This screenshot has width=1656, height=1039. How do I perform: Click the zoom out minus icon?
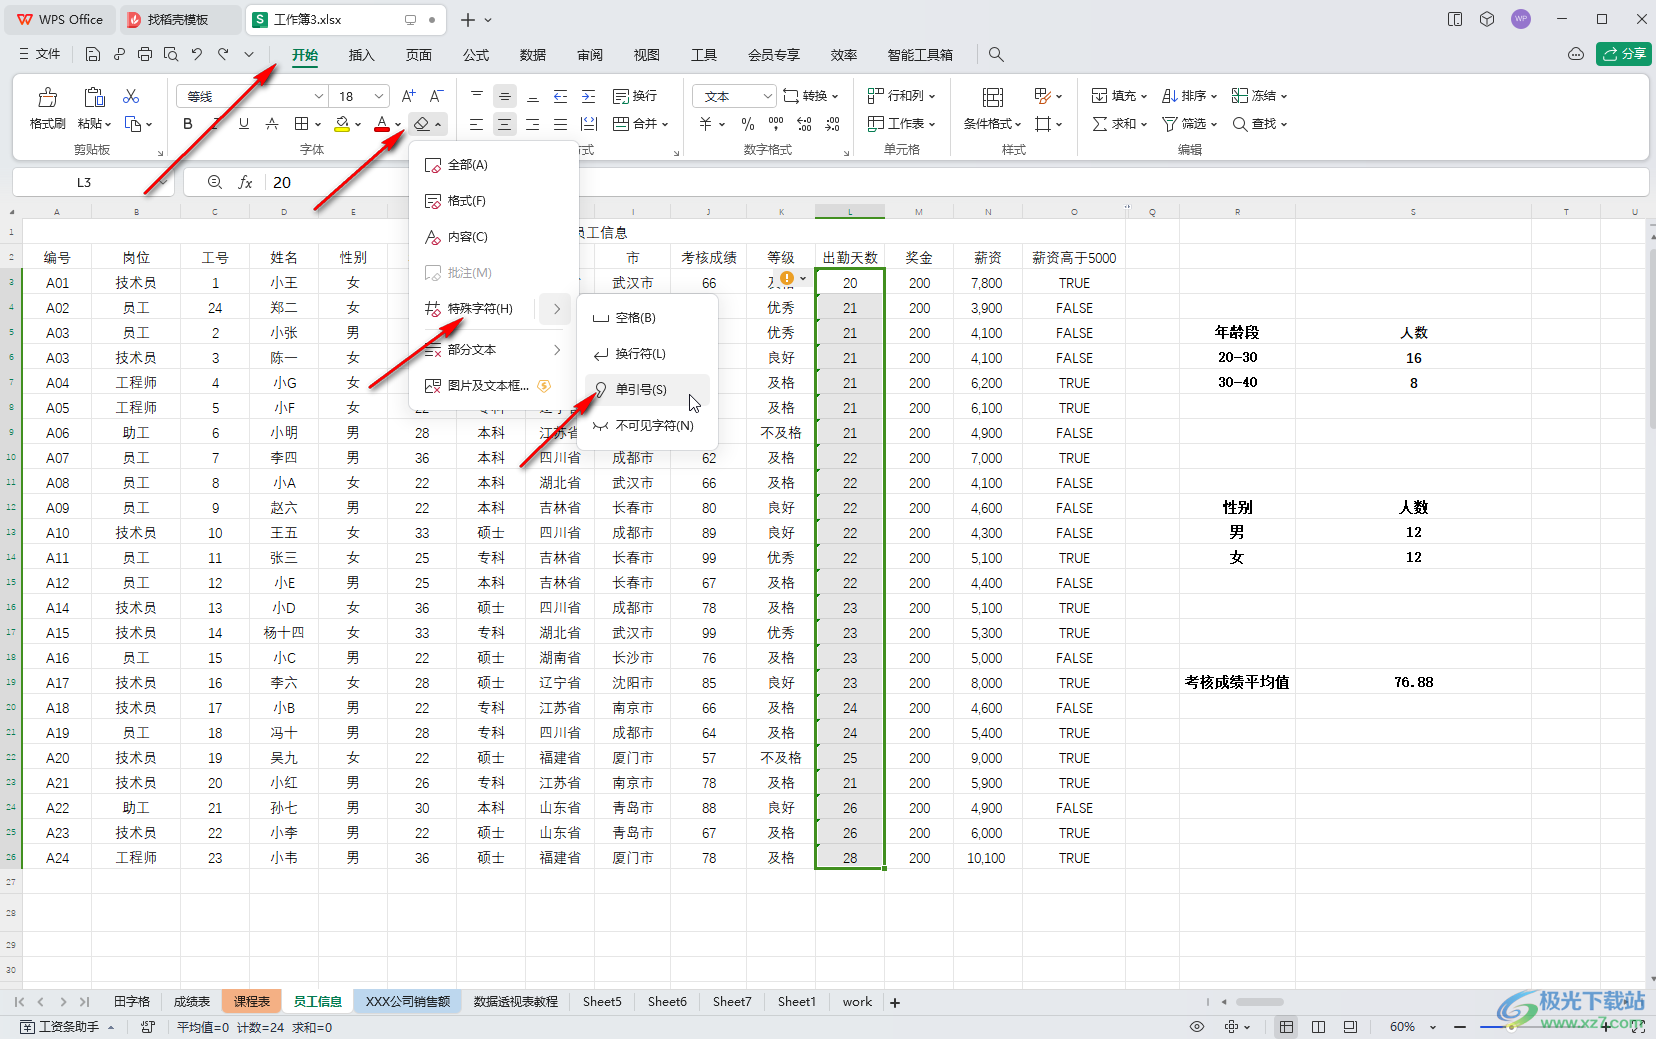pyautogui.click(x=1460, y=1027)
